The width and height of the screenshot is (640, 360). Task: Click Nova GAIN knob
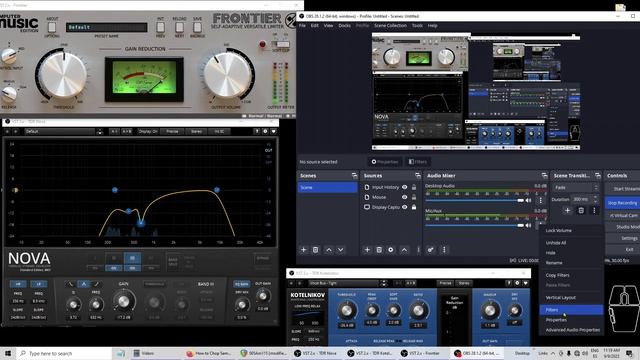click(x=124, y=302)
